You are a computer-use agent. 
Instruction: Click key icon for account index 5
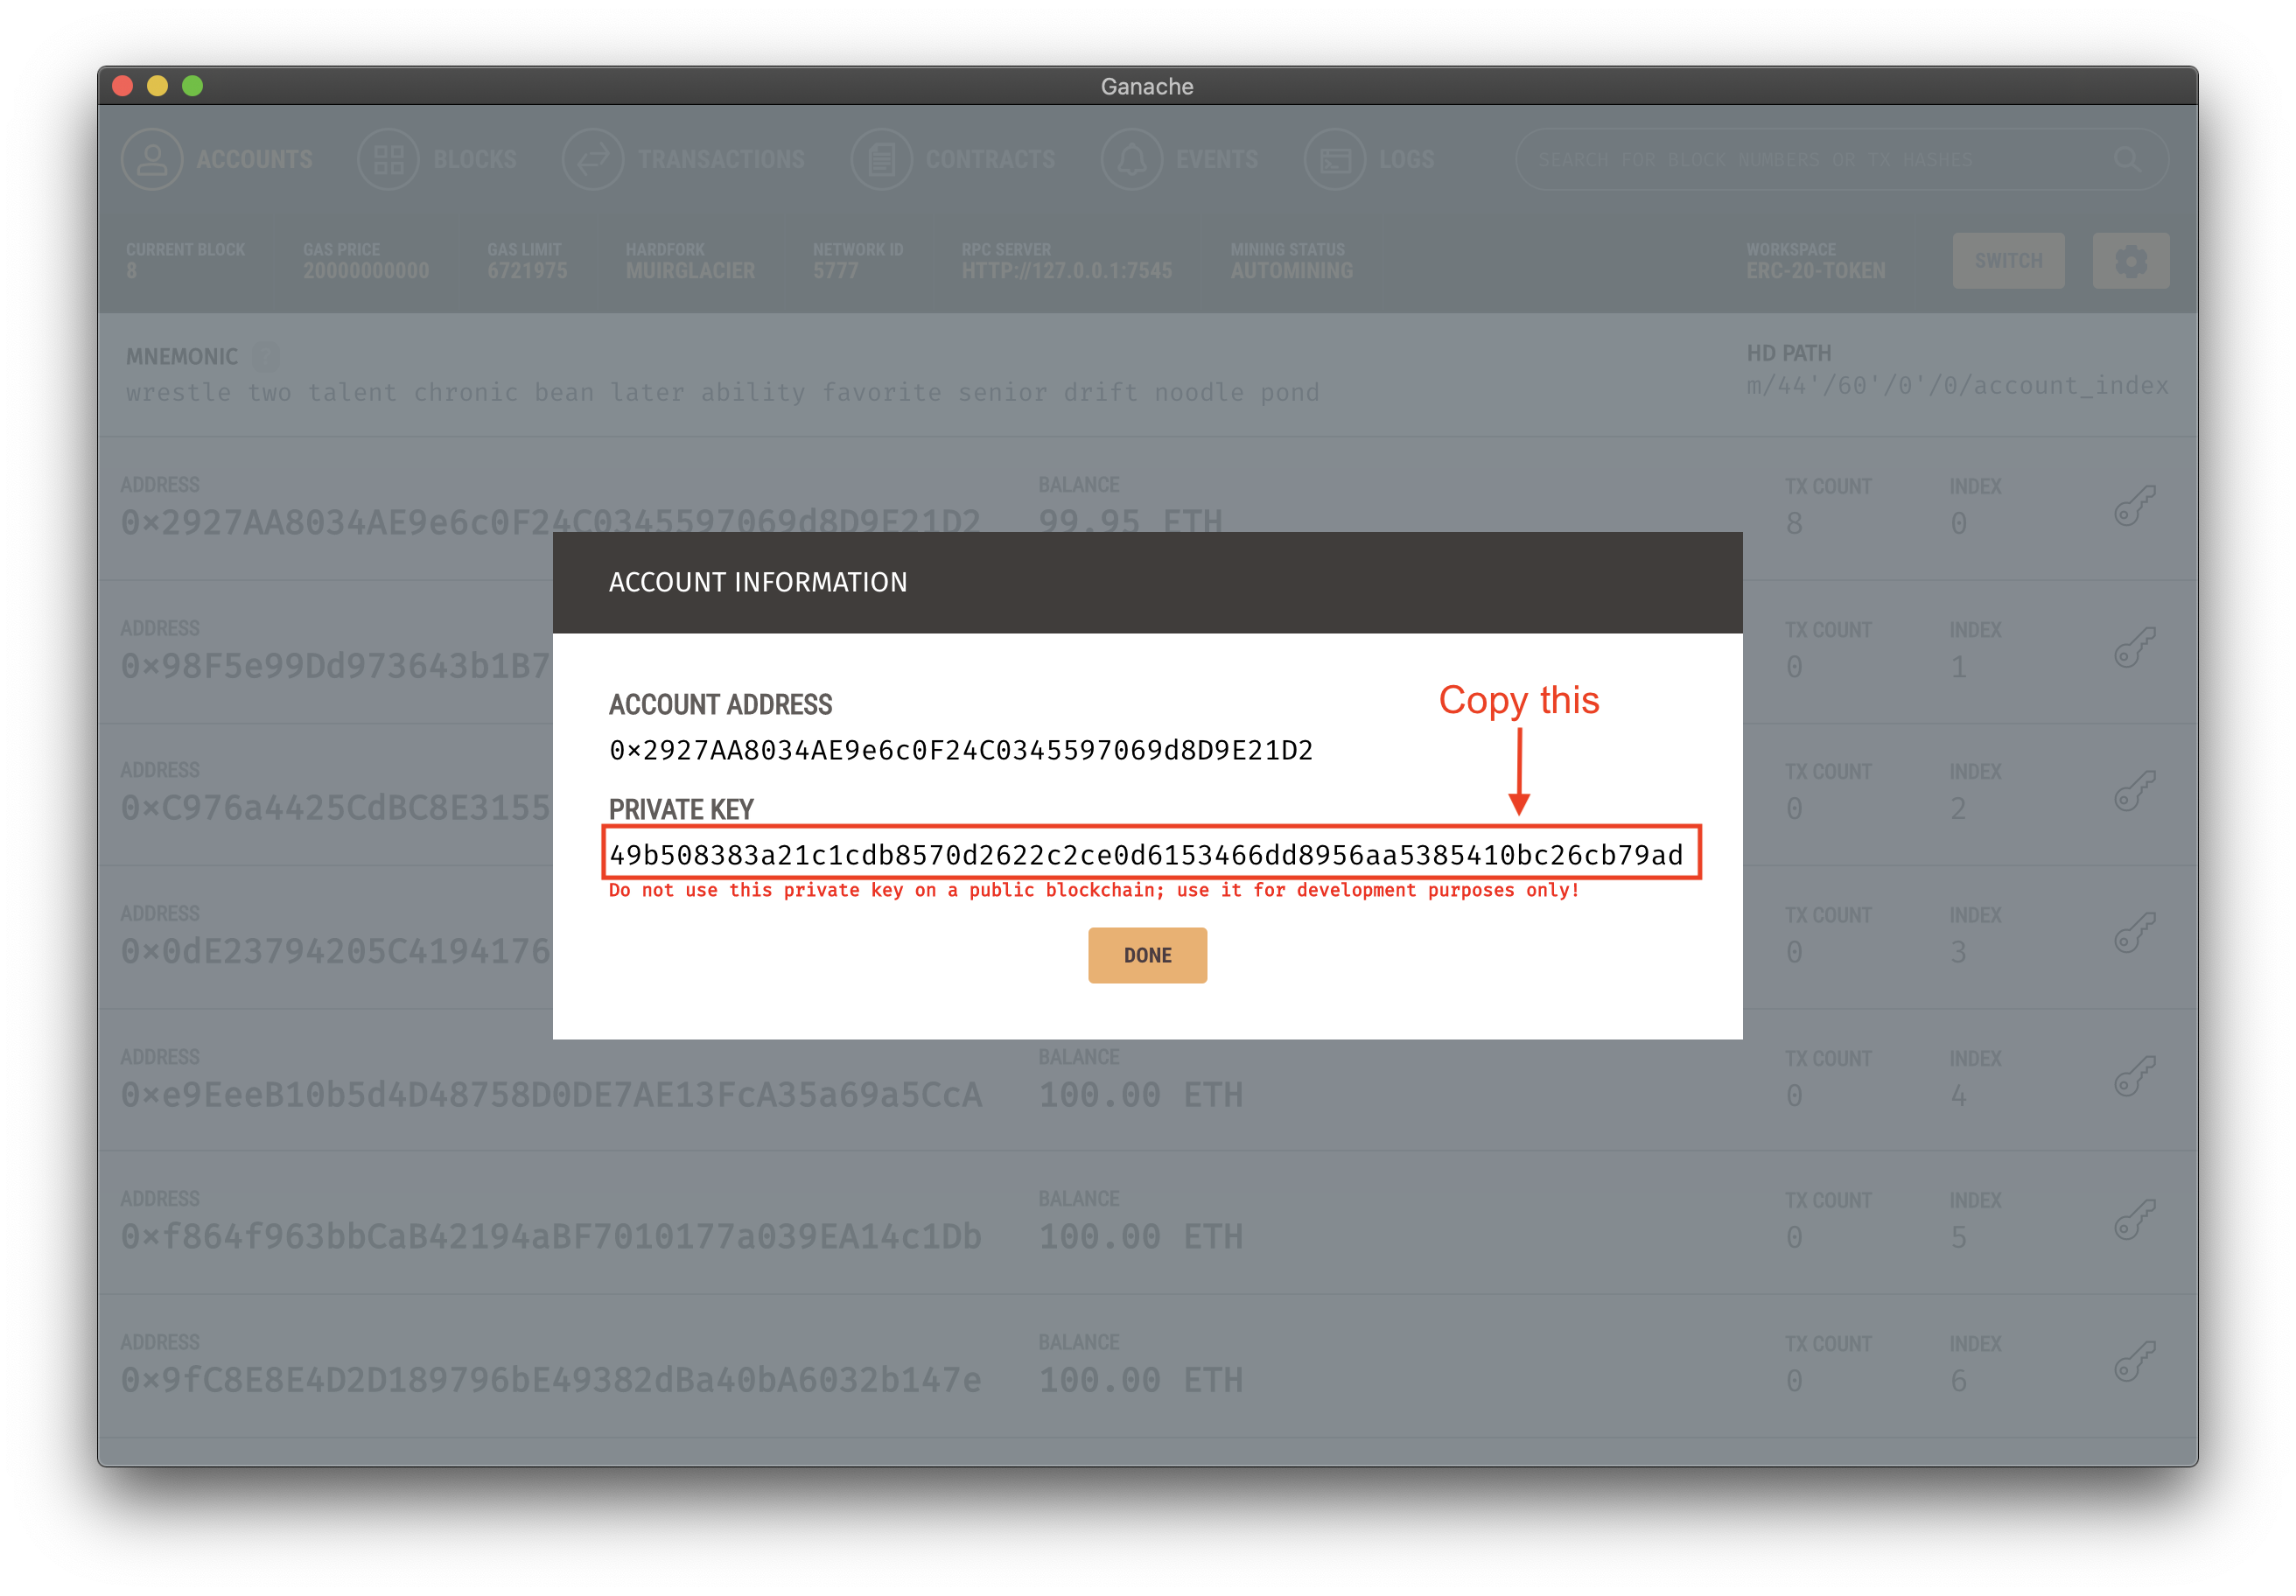pos(2133,1220)
